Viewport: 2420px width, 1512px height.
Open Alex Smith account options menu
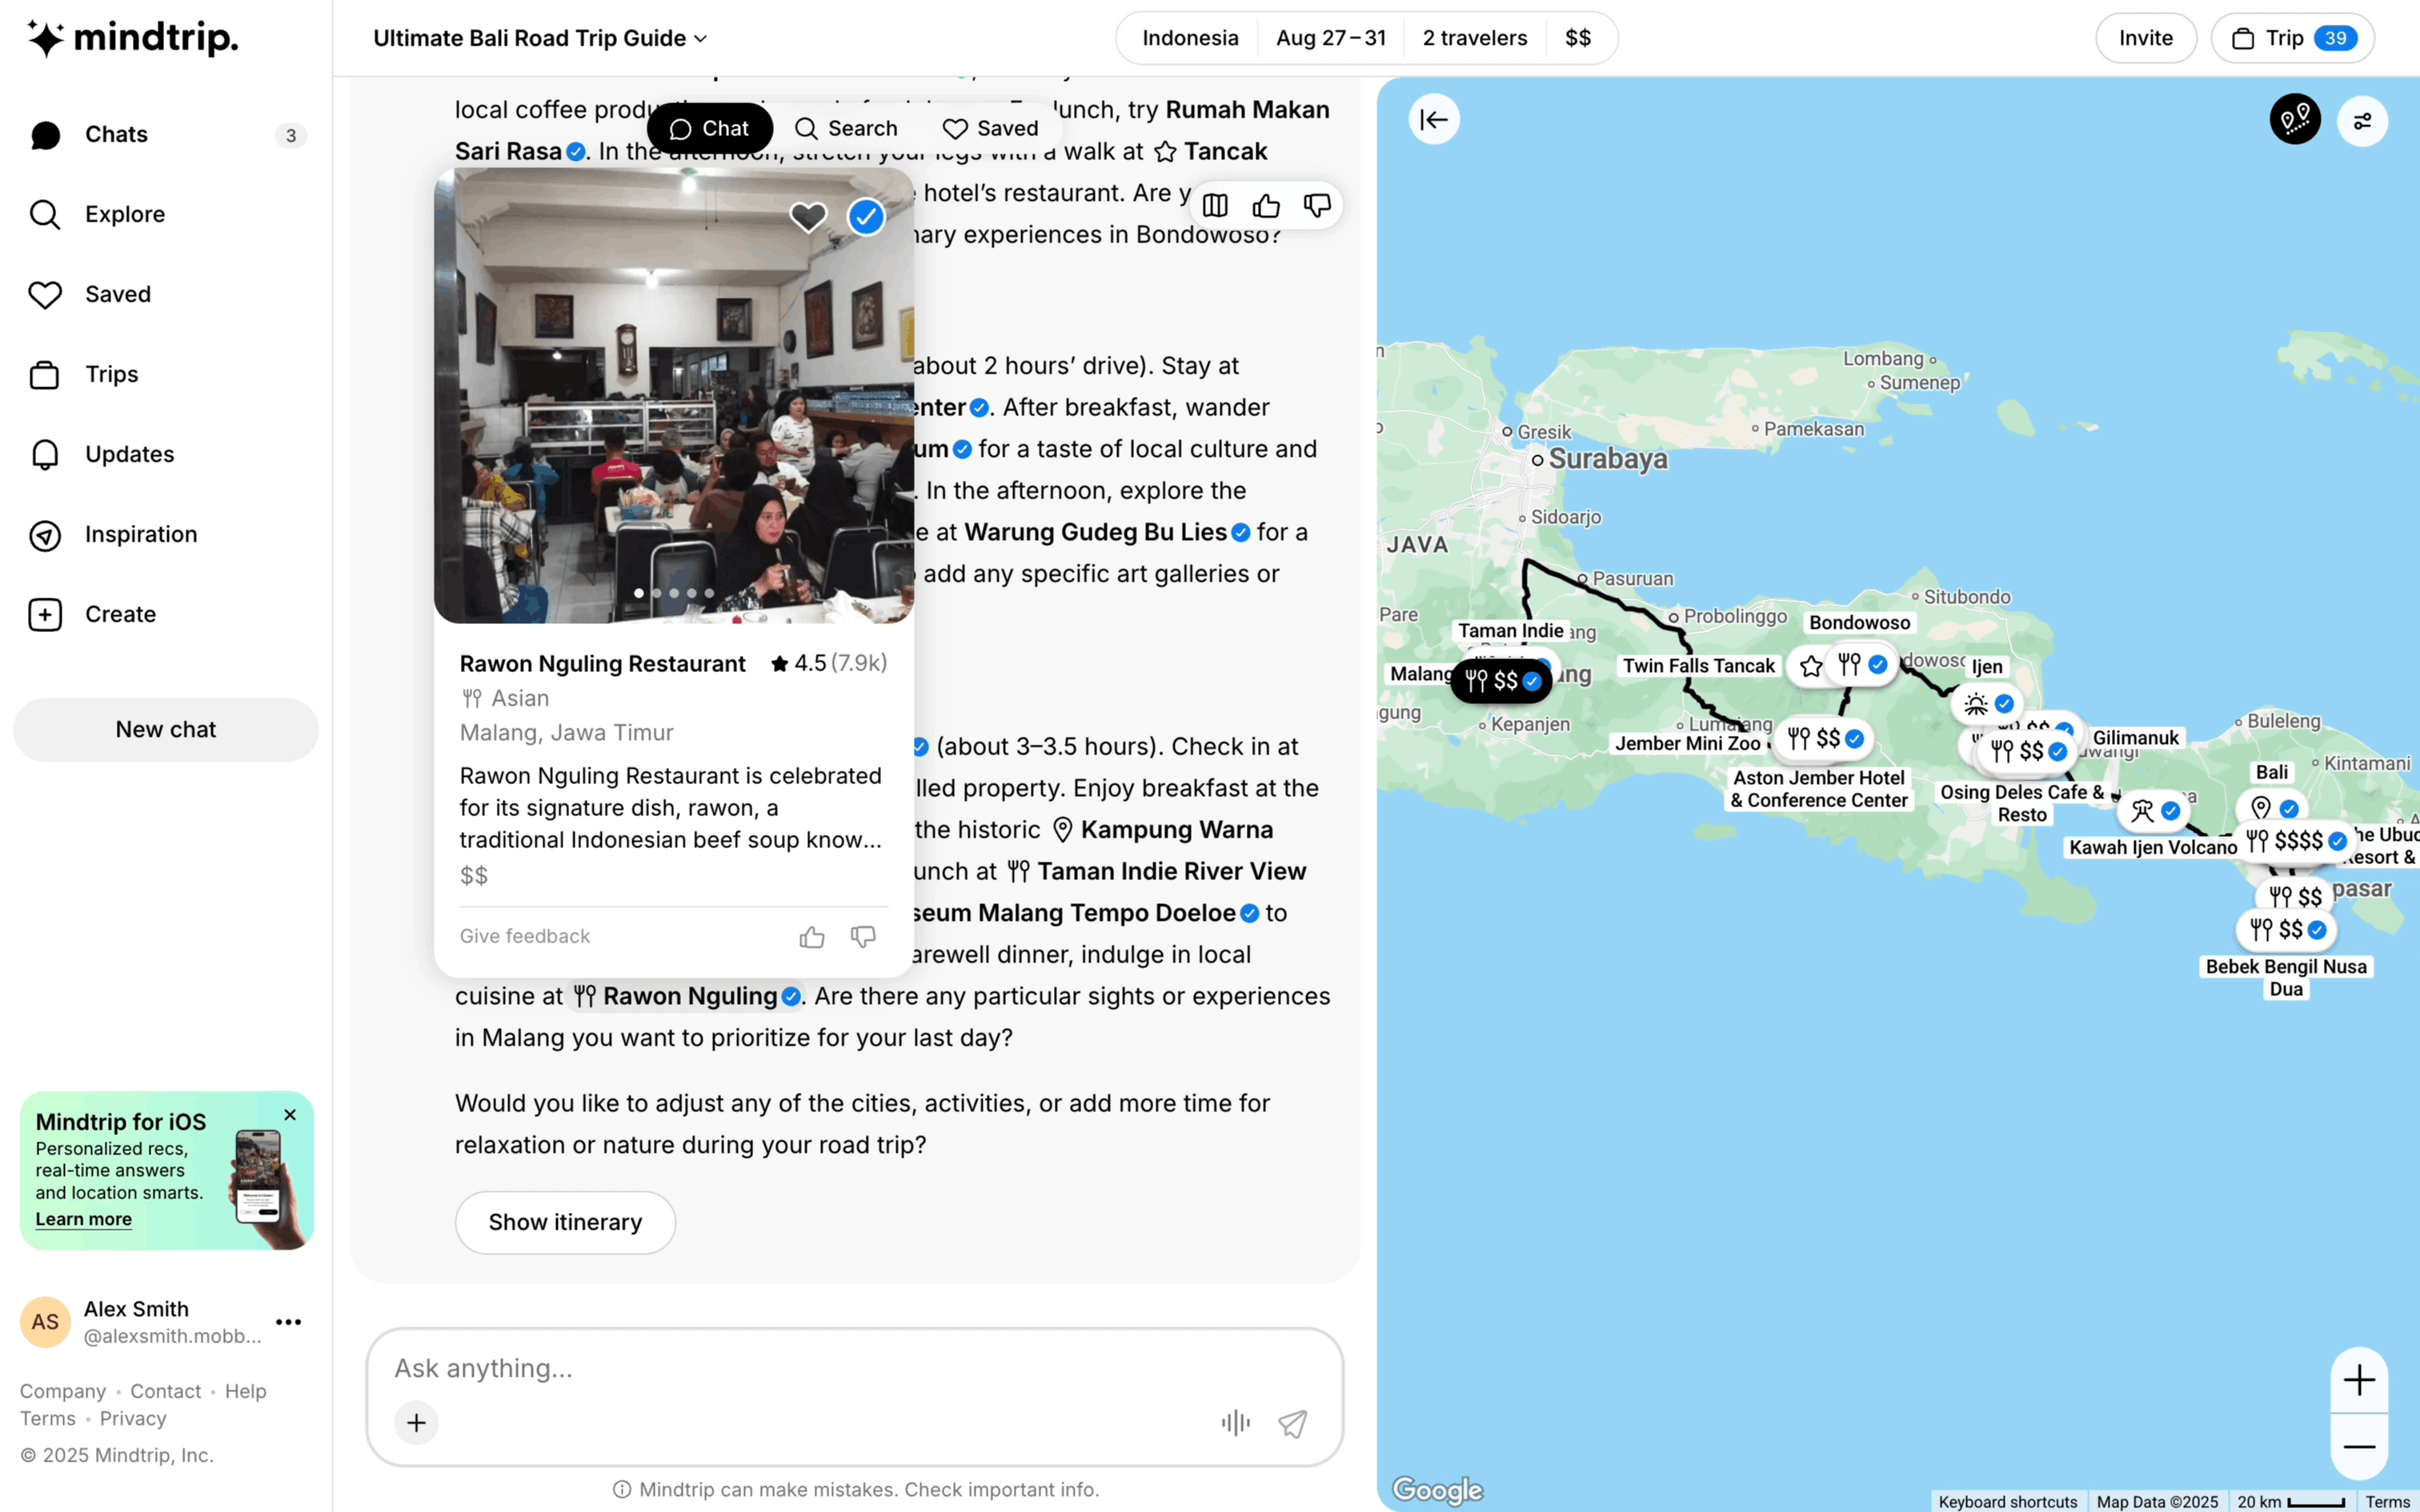(288, 1322)
